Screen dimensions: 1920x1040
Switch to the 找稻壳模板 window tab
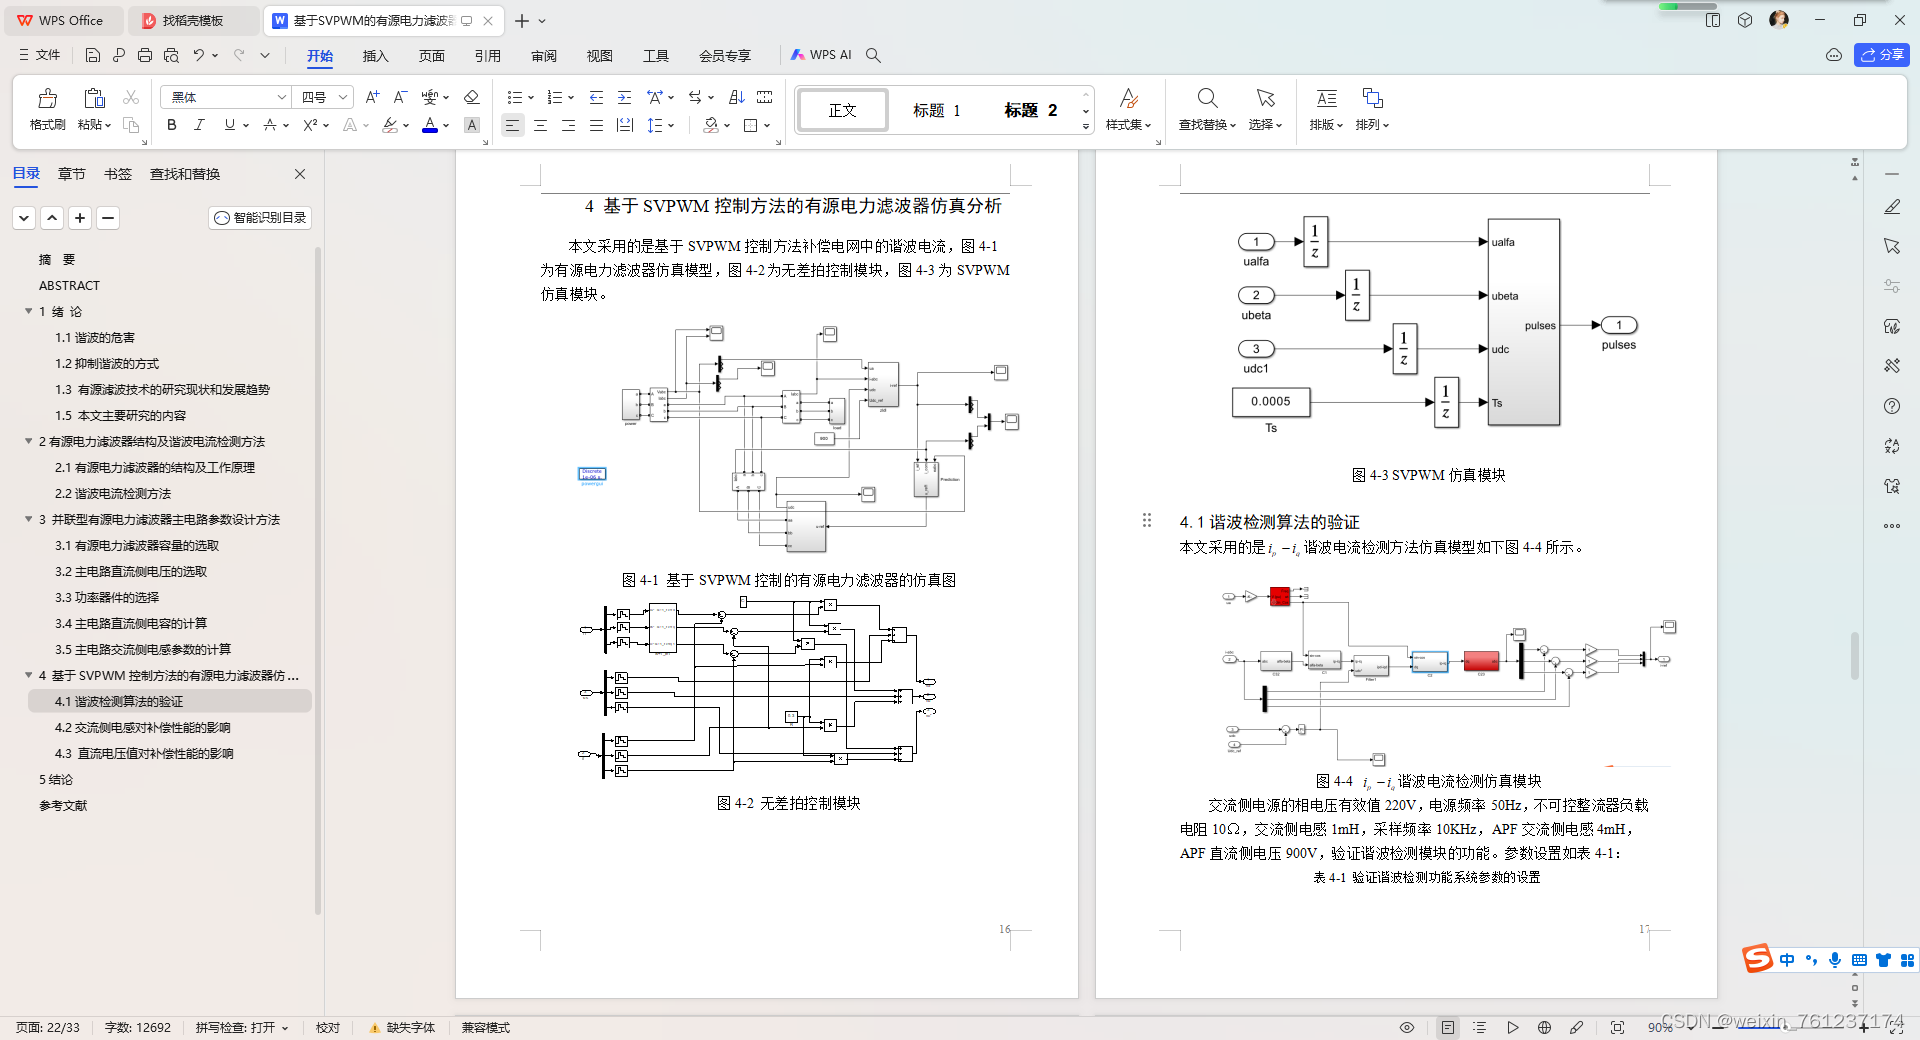pos(193,20)
